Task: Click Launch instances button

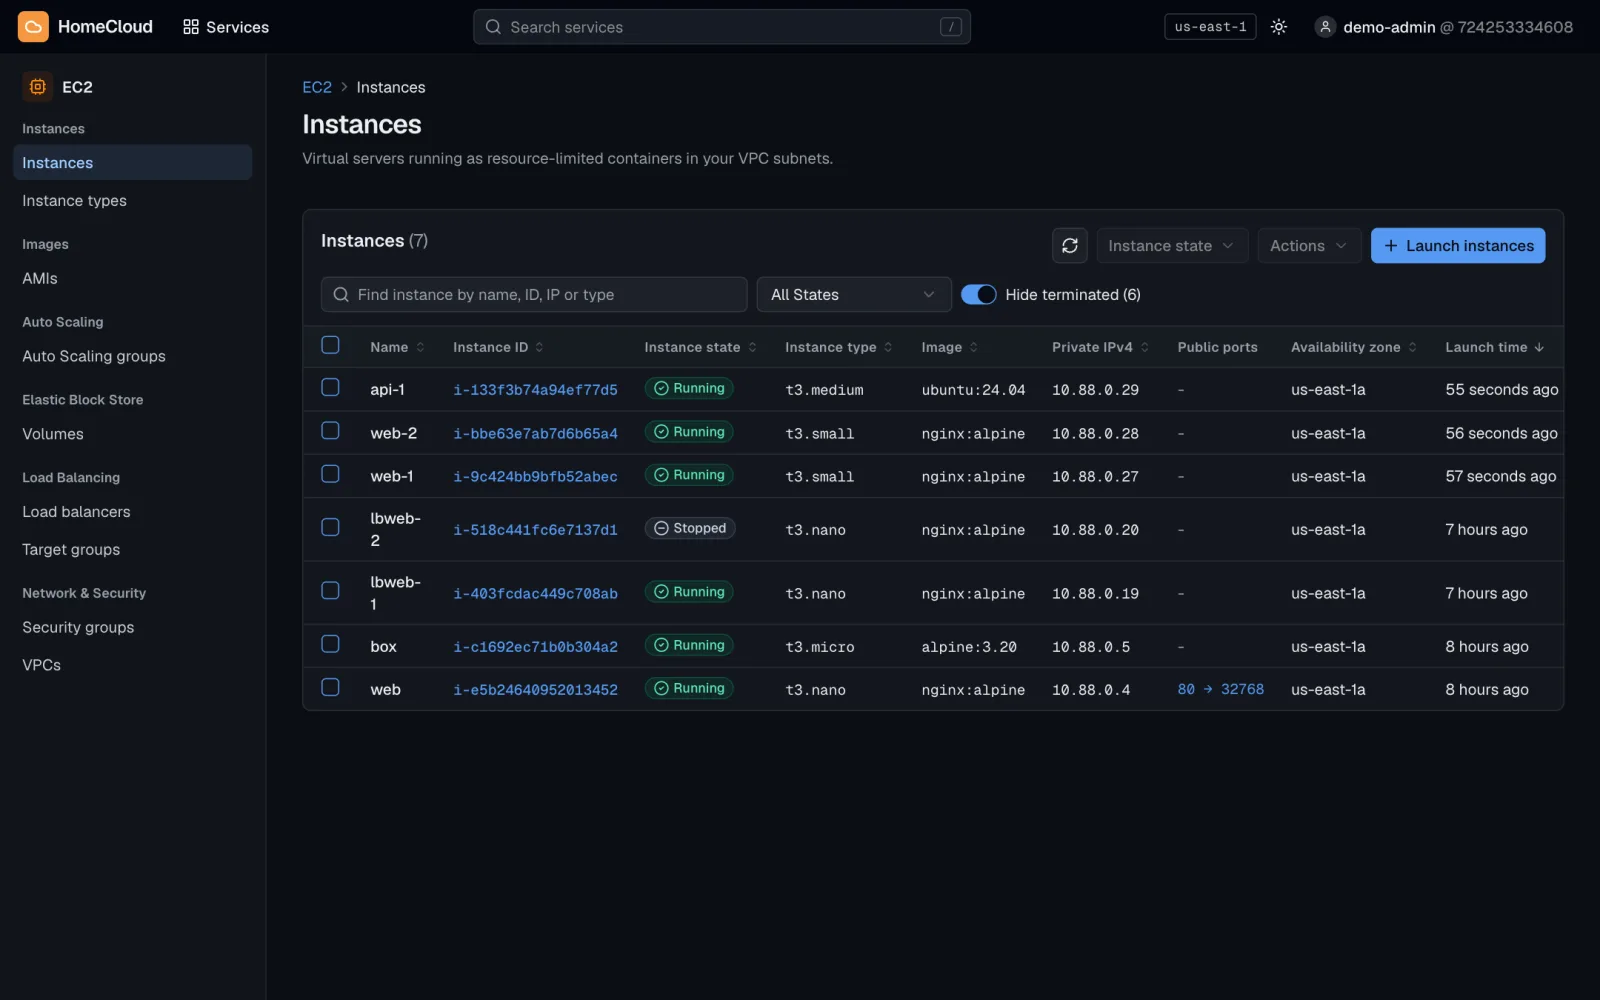Action: [1458, 246]
